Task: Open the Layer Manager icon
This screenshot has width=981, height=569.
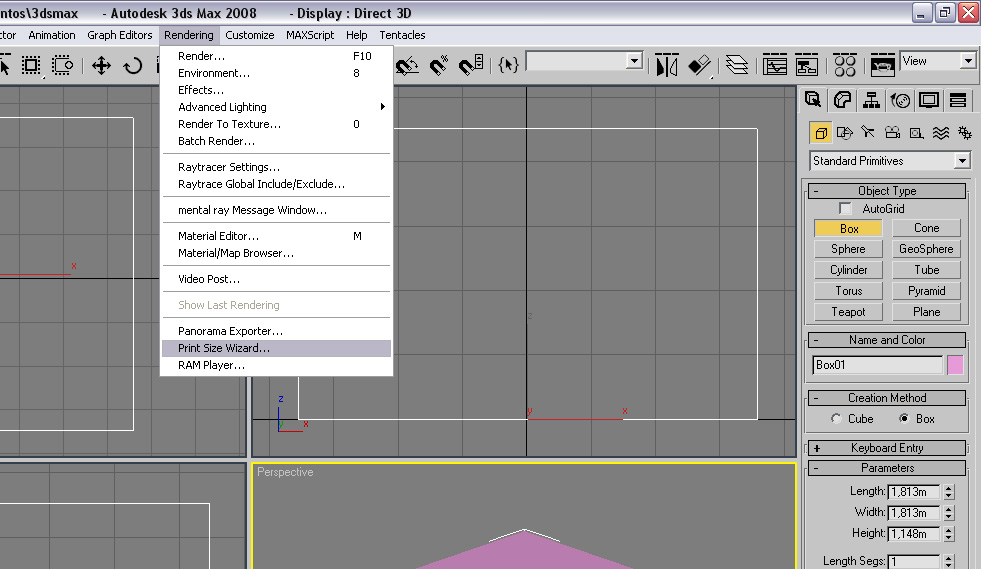Action: point(737,65)
